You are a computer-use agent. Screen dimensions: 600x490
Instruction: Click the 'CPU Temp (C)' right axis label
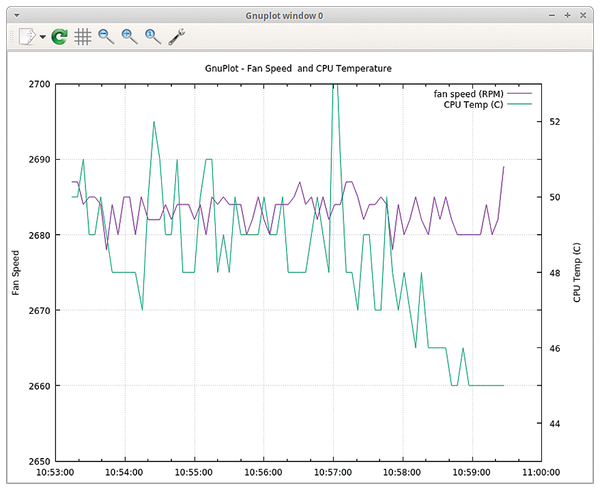tap(577, 273)
